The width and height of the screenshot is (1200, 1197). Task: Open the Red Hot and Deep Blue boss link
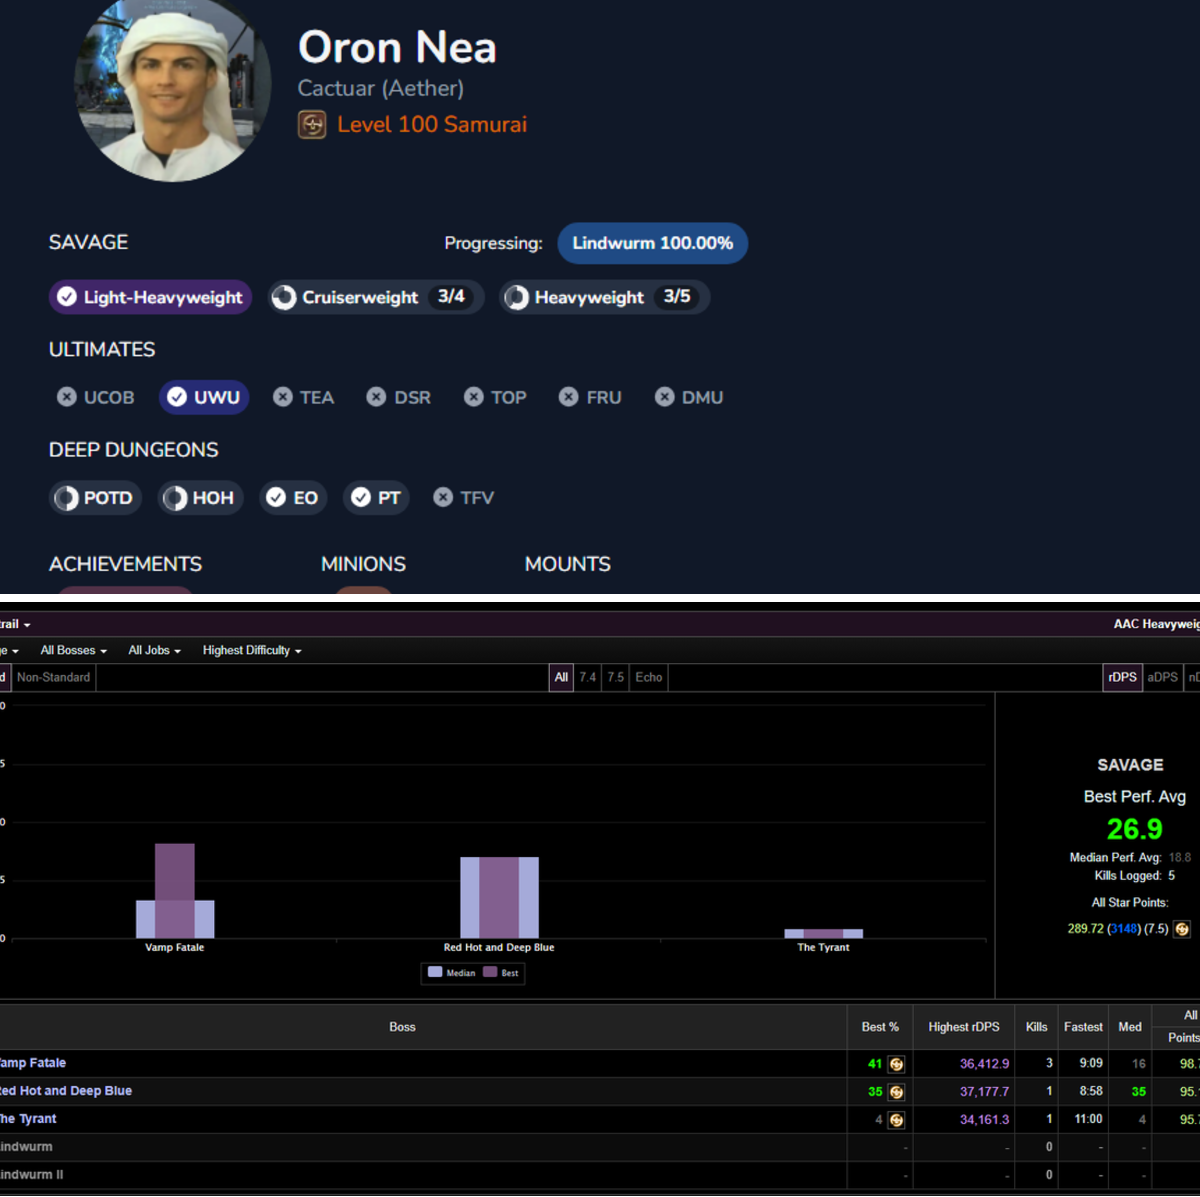click(x=66, y=1091)
